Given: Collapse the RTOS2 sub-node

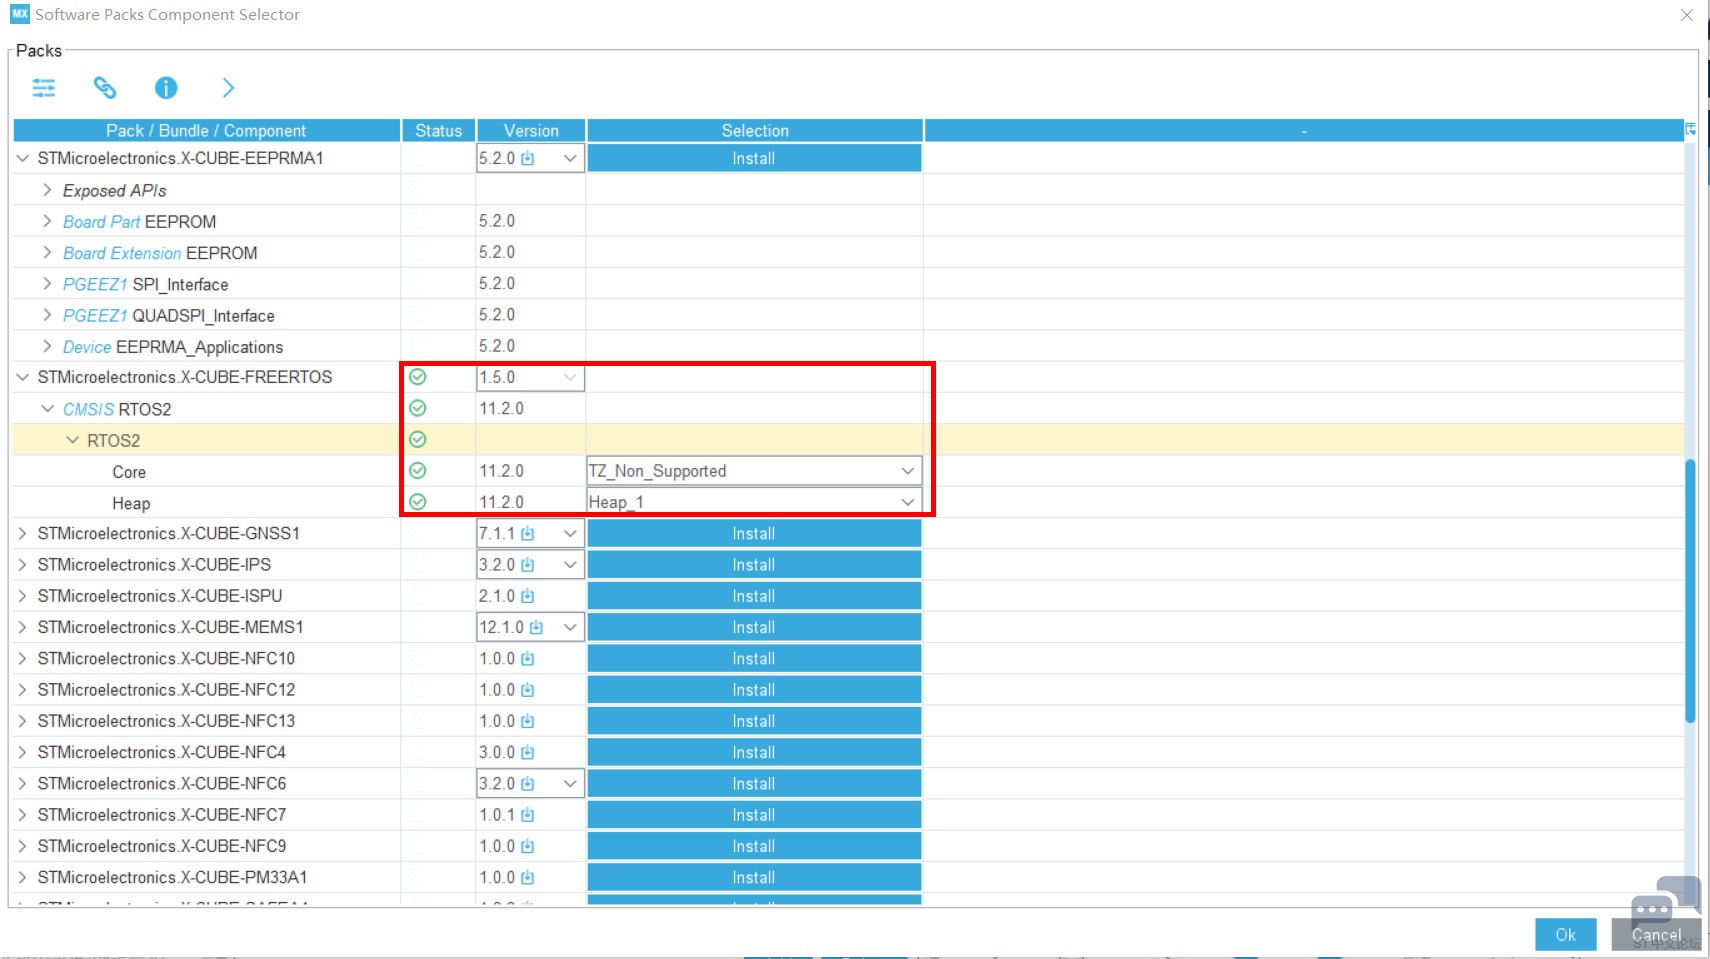Looking at the screenshot, I should pyautogui.click(x=72, y=440).
